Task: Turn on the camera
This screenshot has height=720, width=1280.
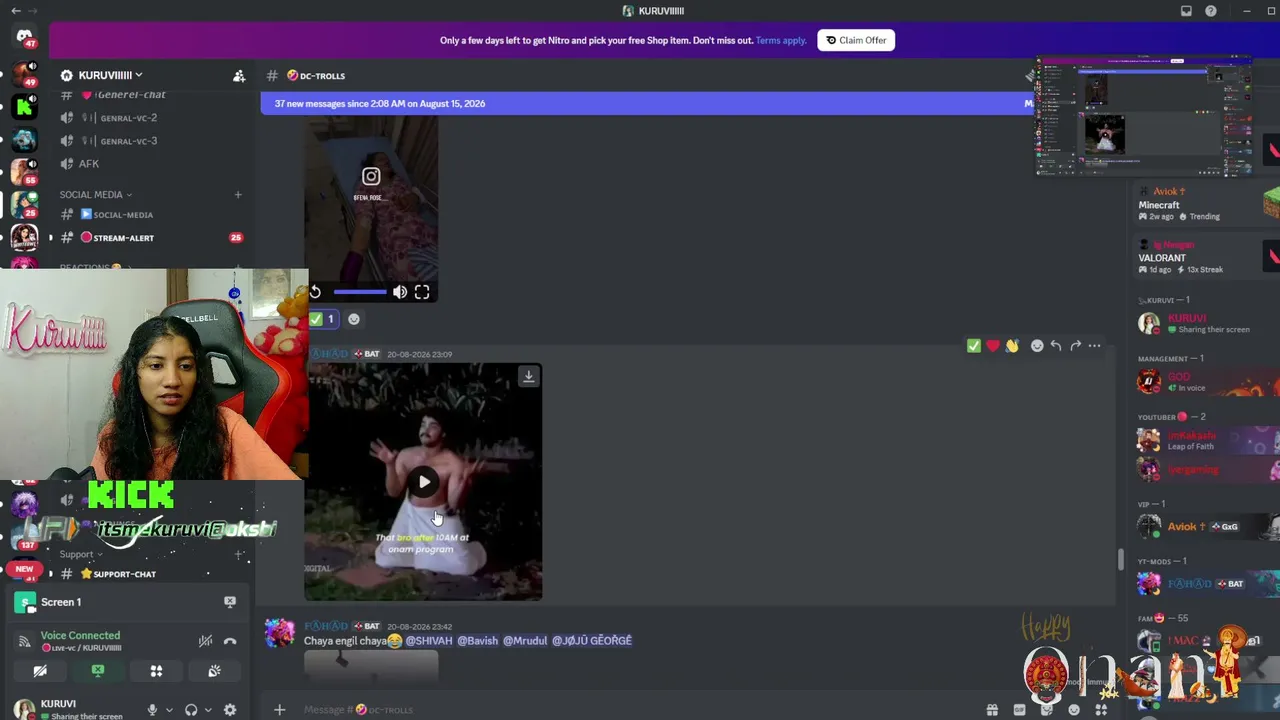Action: point(40,671)
